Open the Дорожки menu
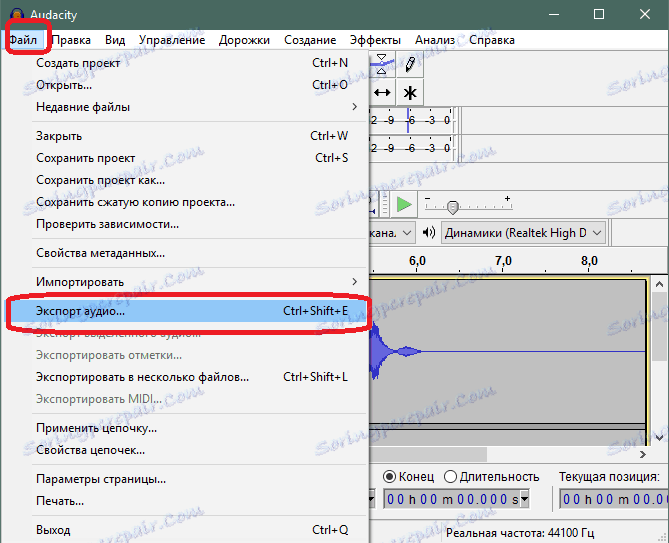Image resolution: width=669 pixels, height=543 pixels. (x=244, y=40)
